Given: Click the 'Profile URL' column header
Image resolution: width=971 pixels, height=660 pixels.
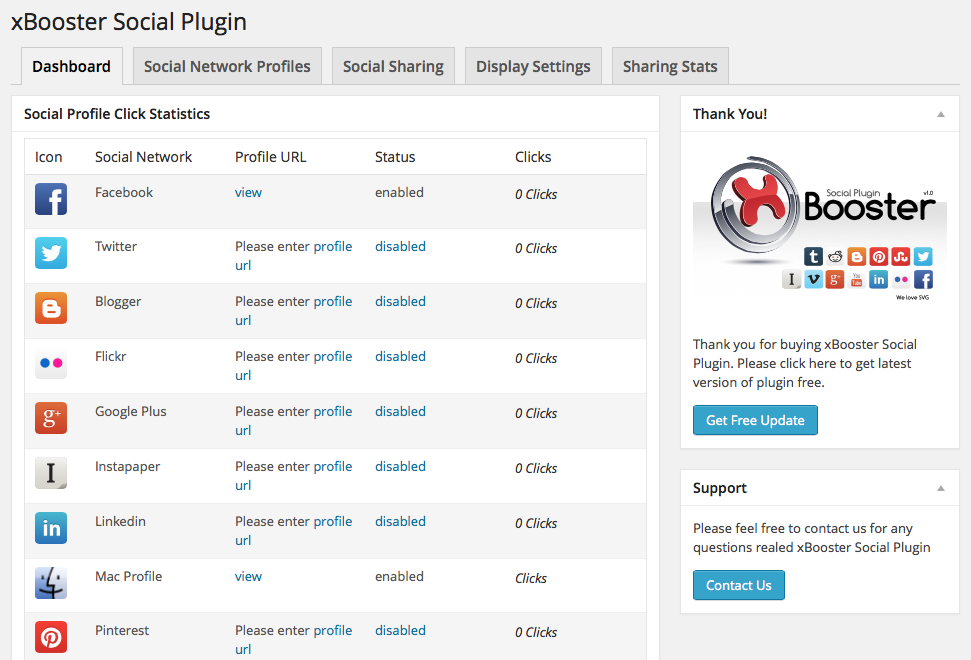Looking at the screenshot, I should 271,157.
